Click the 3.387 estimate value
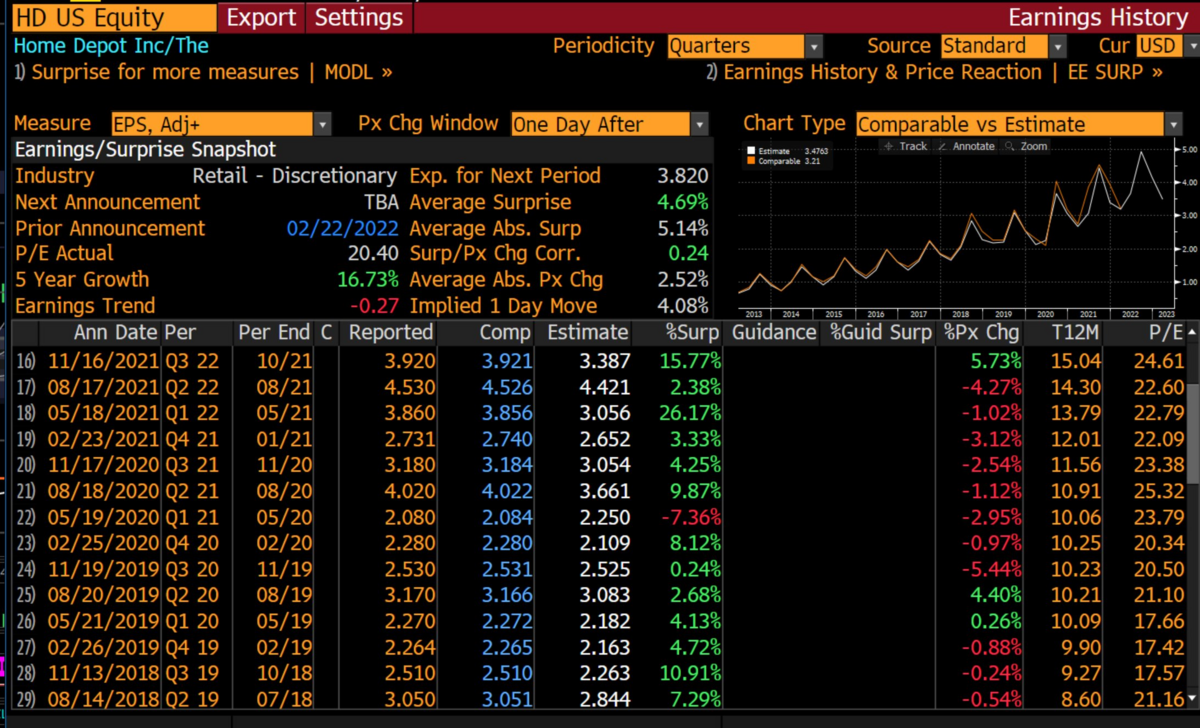 pos(604,360)
